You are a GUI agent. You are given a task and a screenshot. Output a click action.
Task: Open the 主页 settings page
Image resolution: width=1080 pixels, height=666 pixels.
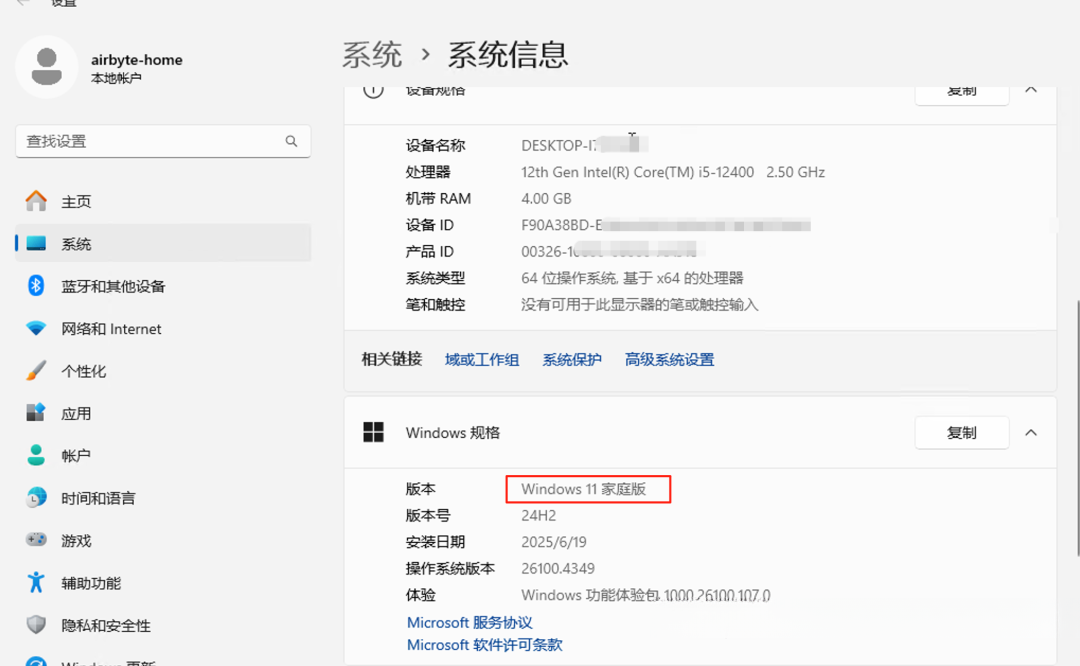(x=163, y=201)
